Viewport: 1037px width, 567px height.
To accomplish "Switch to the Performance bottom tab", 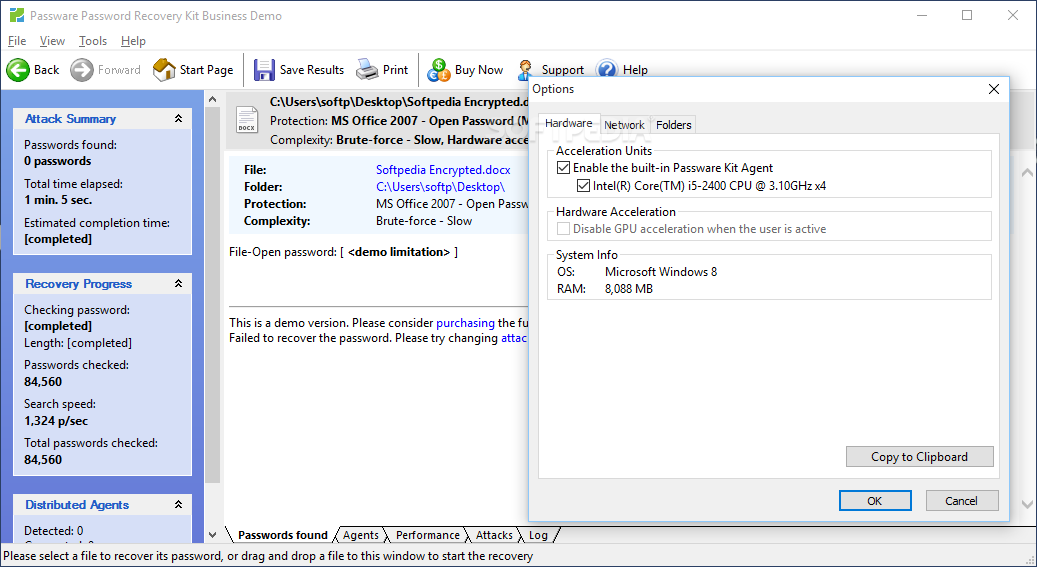I will click(427, 535).
